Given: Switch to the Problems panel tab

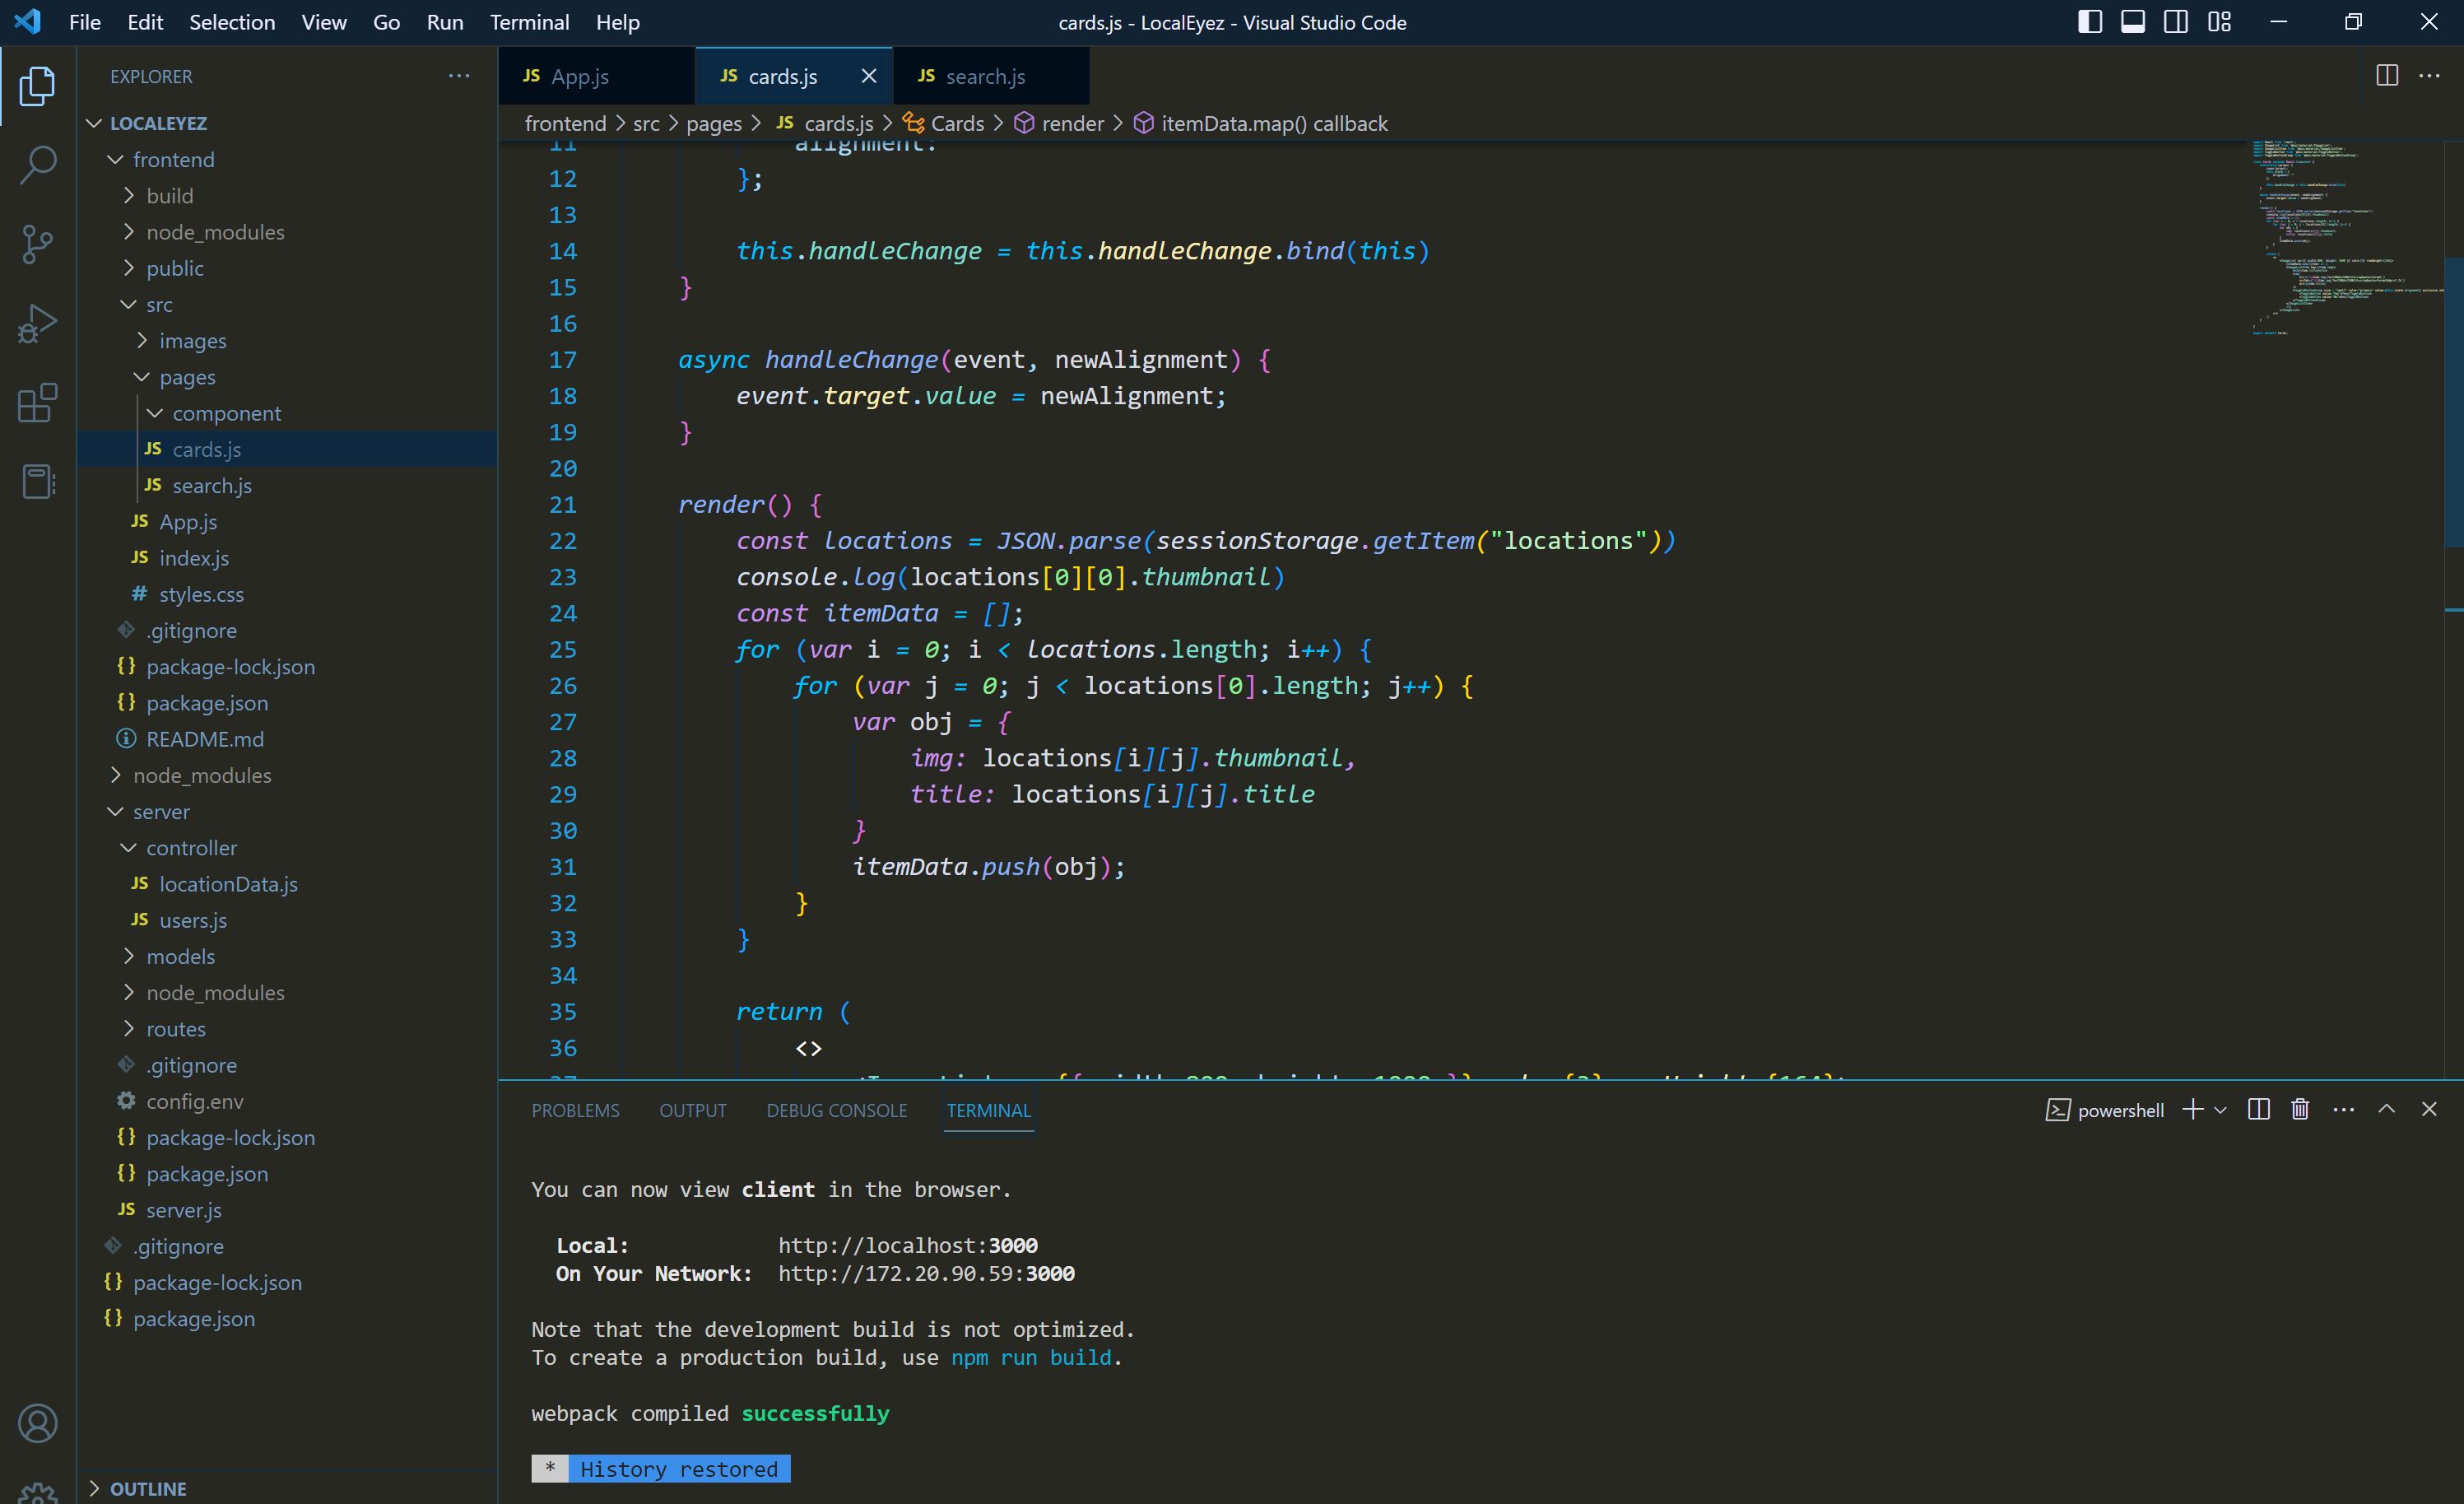Looking at the screenshot, I should click(x=575, y=1110).
